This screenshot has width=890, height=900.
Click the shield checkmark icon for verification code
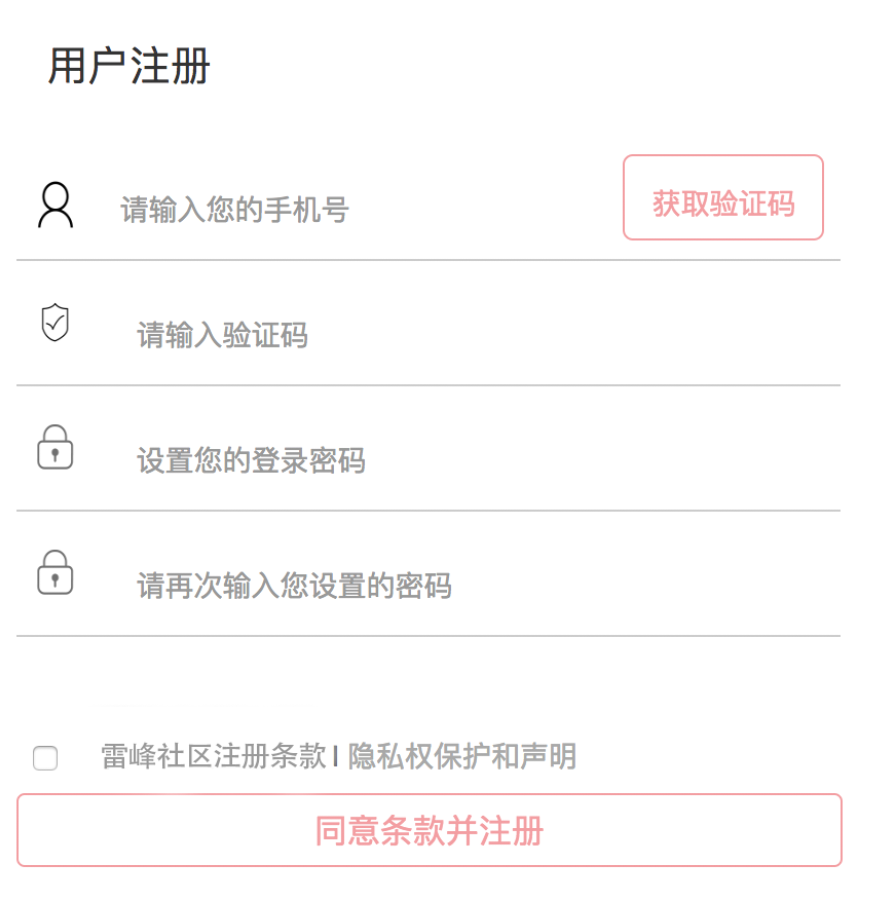(x=55, y=323)
